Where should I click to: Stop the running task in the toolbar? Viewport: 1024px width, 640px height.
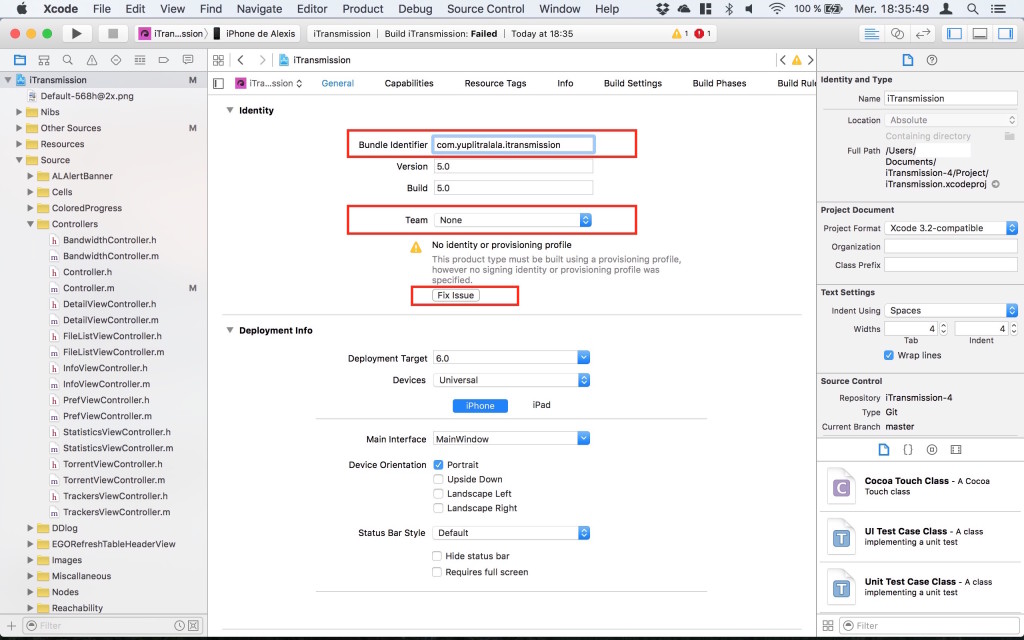pyautogui.click(x=112, y=33)
